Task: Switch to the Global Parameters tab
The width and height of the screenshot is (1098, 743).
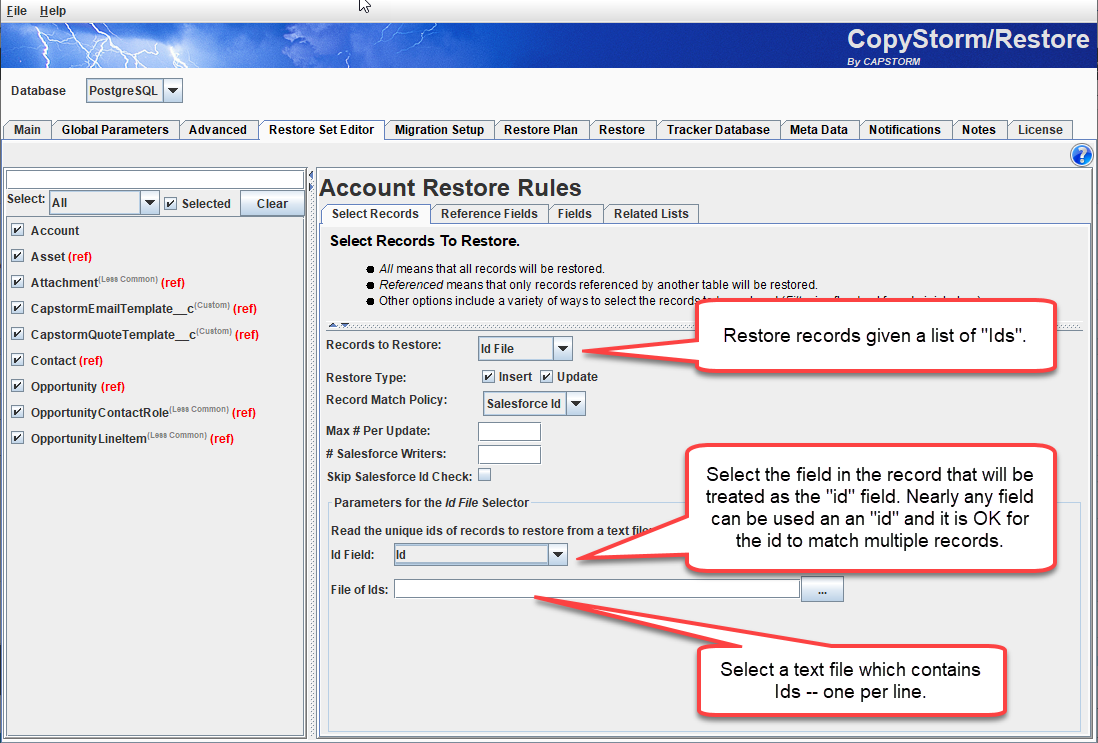Action: point(115,130)
